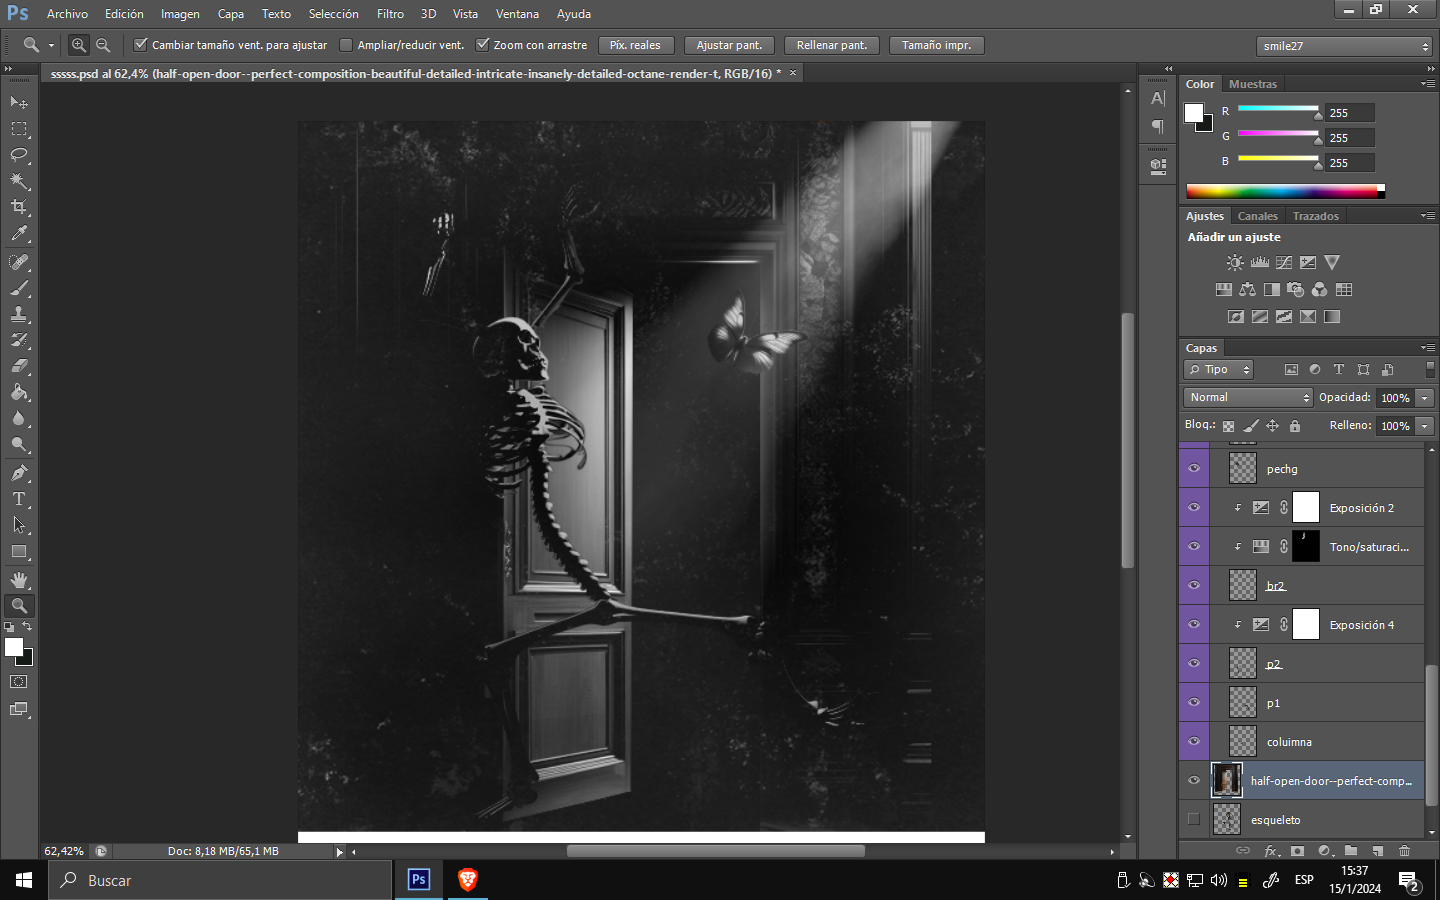
Task: Select the Magic Wand tool
Action: pos(19,181)
